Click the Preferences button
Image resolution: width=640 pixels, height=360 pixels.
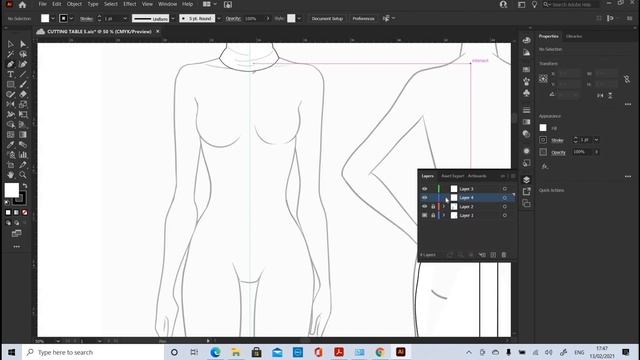363,18
